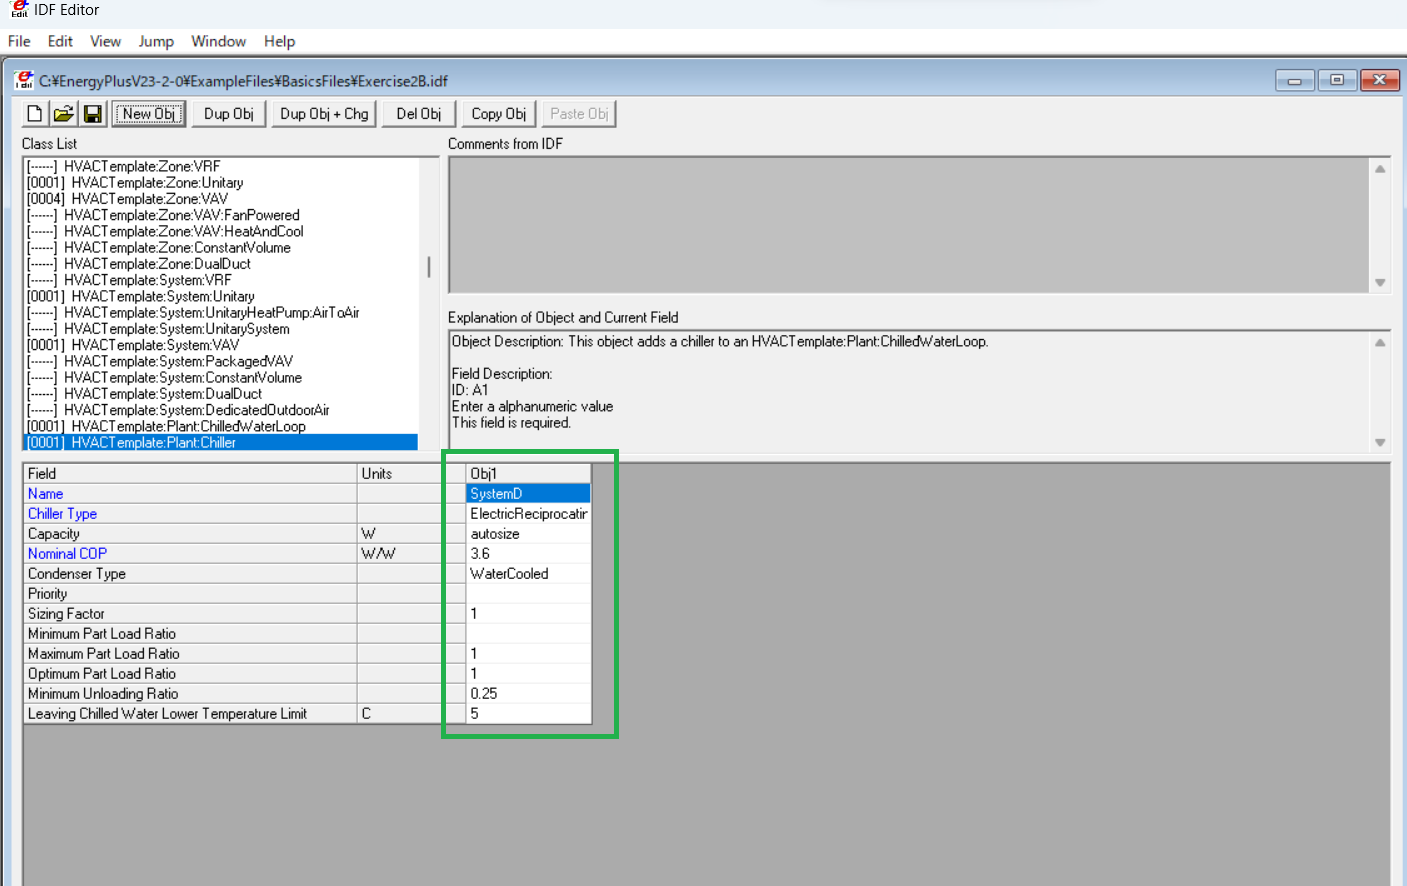Select HVACTemplate:Zone:ConstantVolume class
1407x886 pixels.
[x=220, y=247]
